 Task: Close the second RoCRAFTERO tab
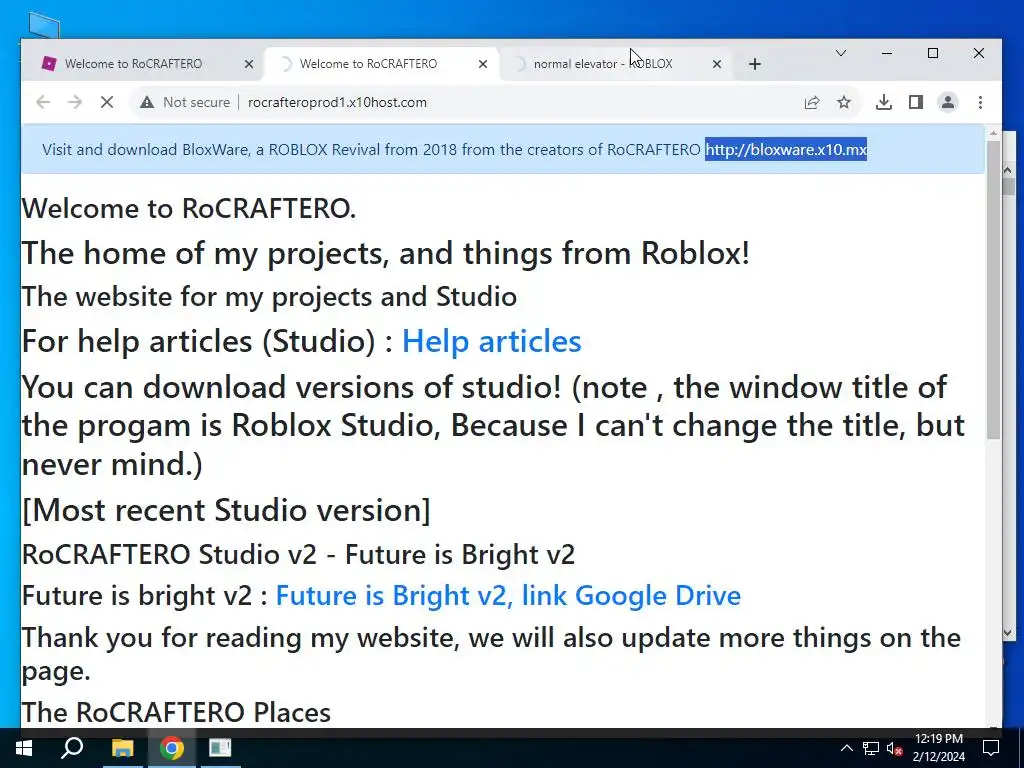pos(483,64)
